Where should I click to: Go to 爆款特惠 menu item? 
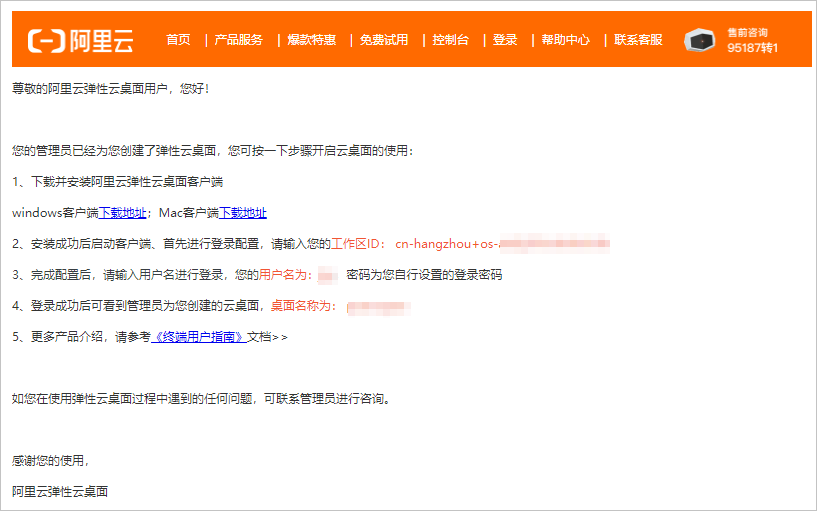[312, 40]
